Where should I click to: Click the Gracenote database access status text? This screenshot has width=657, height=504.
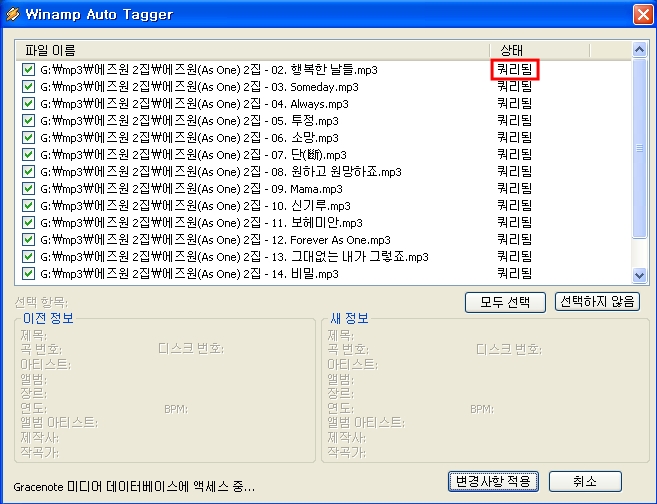click(x=134, y=487)
